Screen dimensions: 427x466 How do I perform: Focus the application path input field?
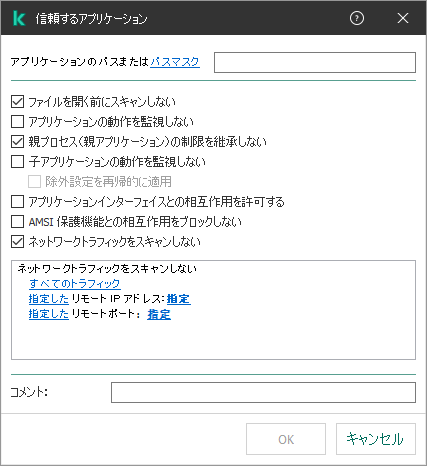coord(315,62)
